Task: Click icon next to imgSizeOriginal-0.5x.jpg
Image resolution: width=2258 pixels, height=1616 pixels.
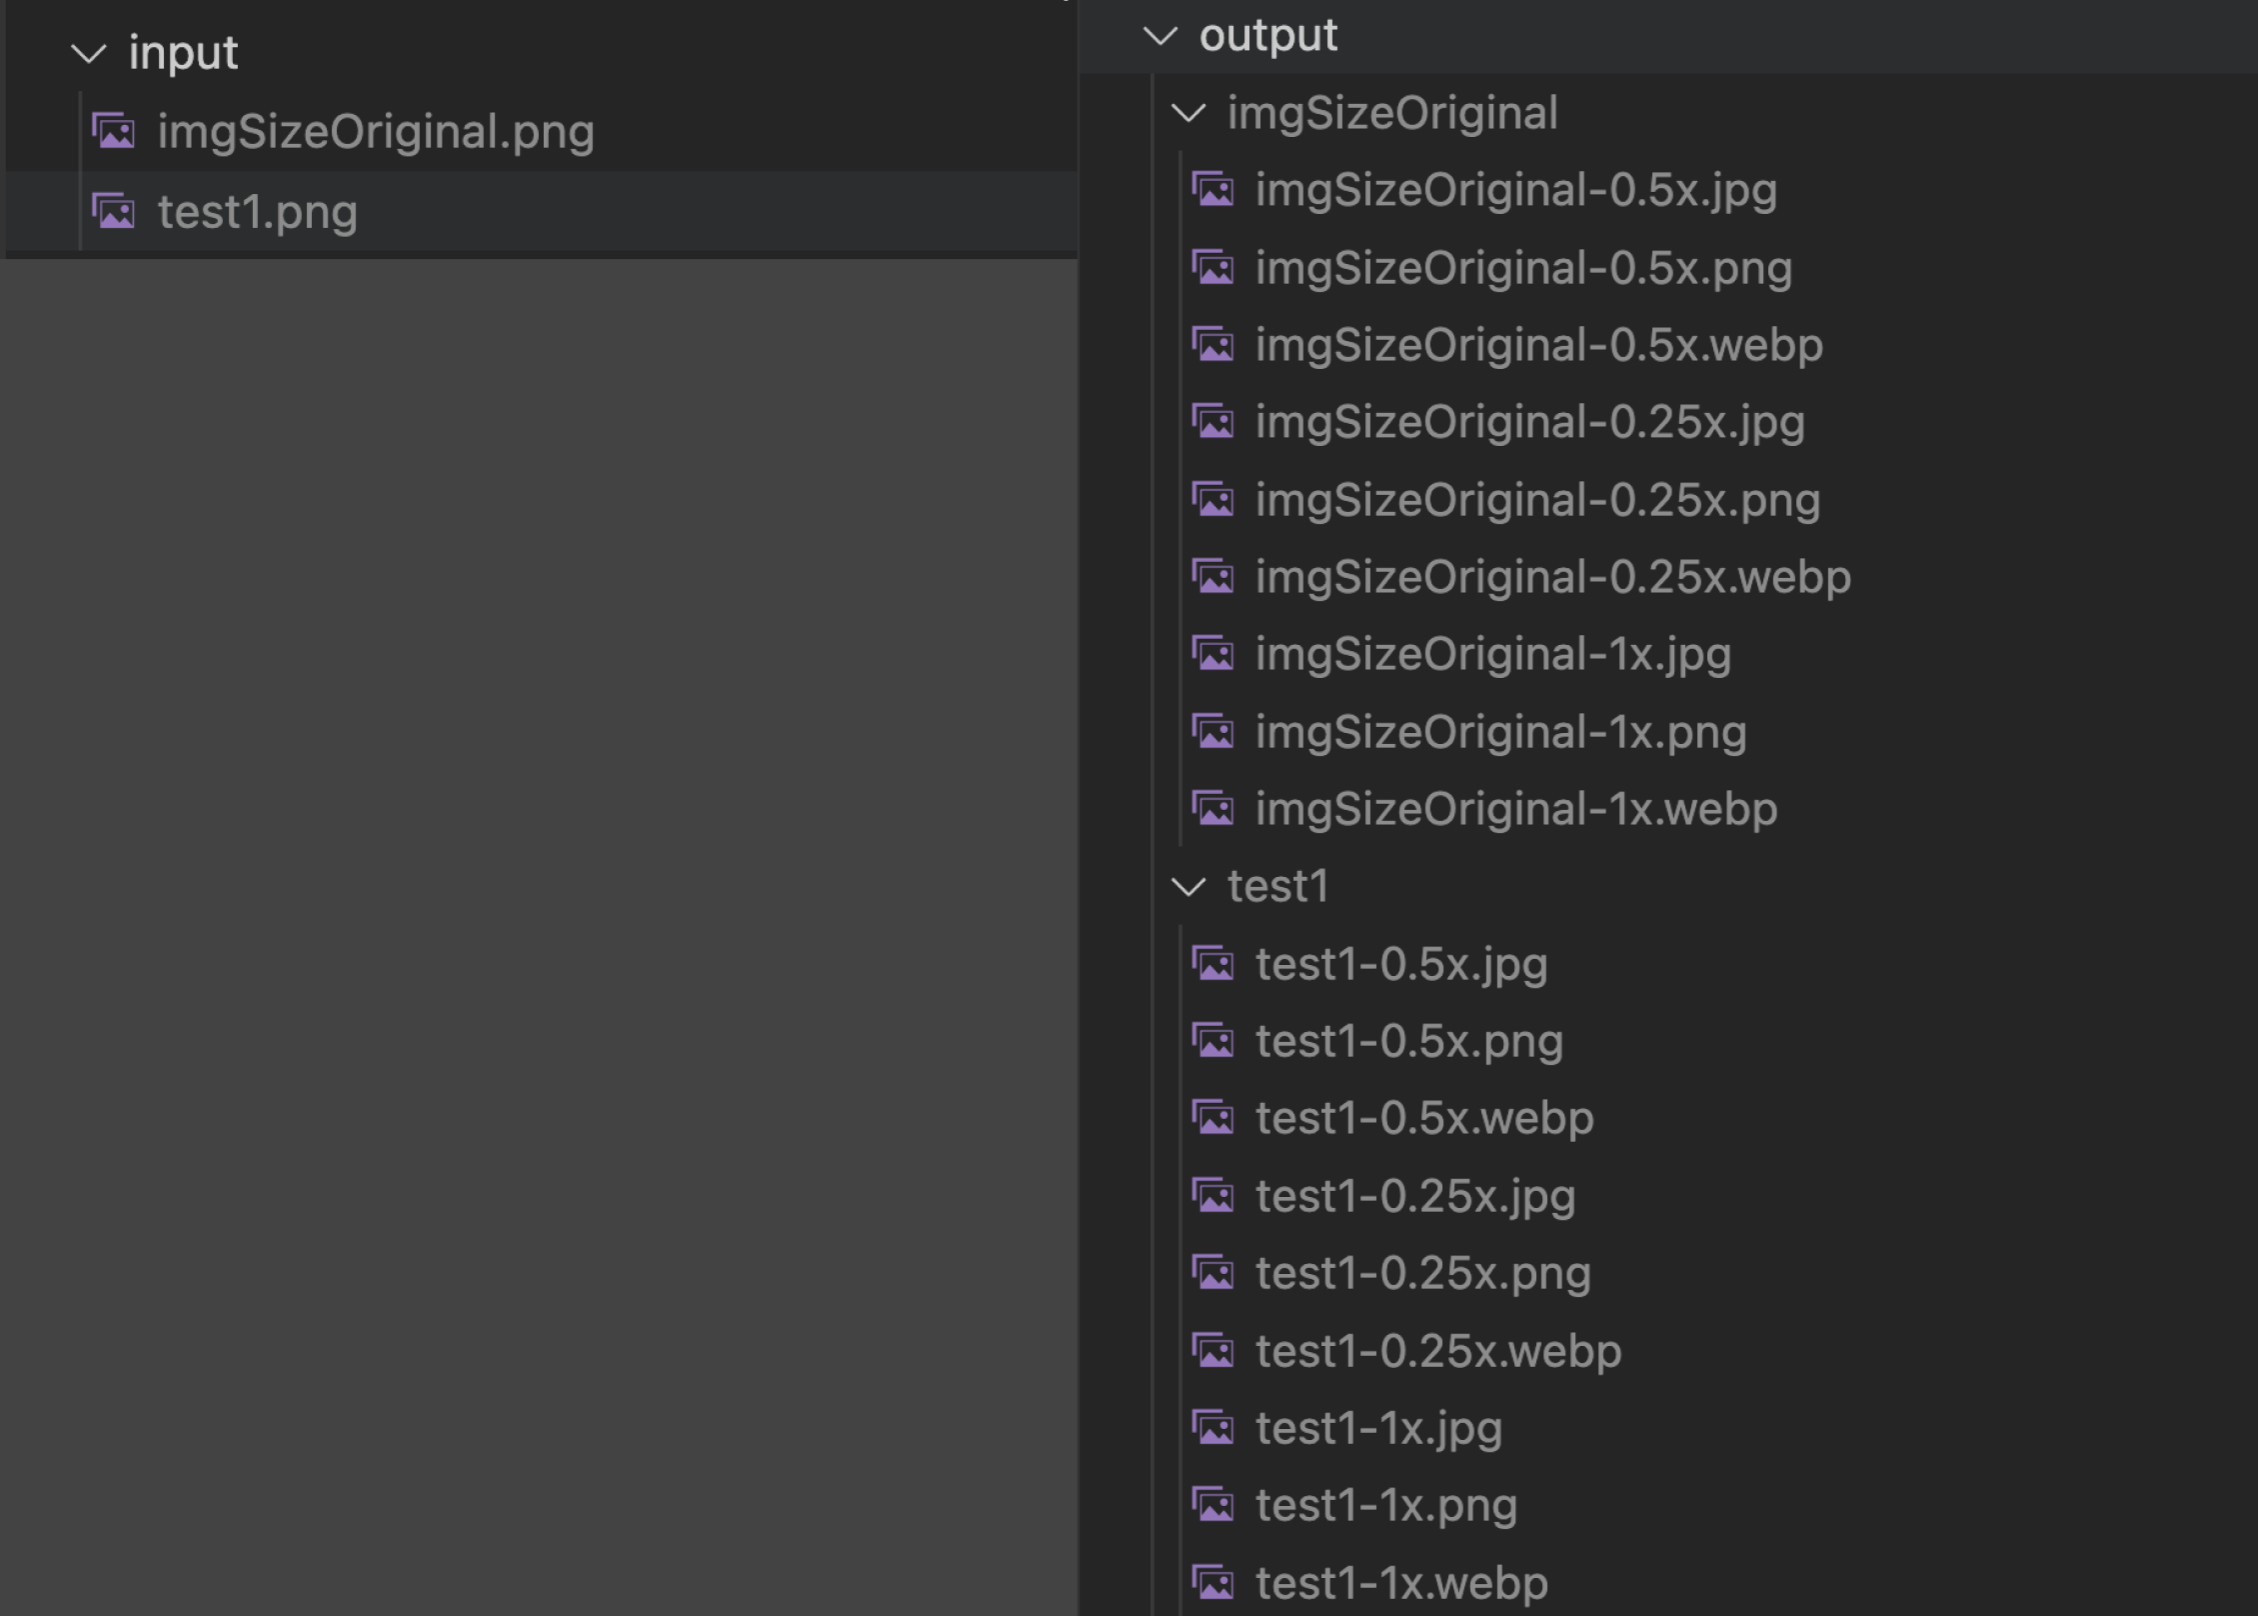Action: [1213, 189]
